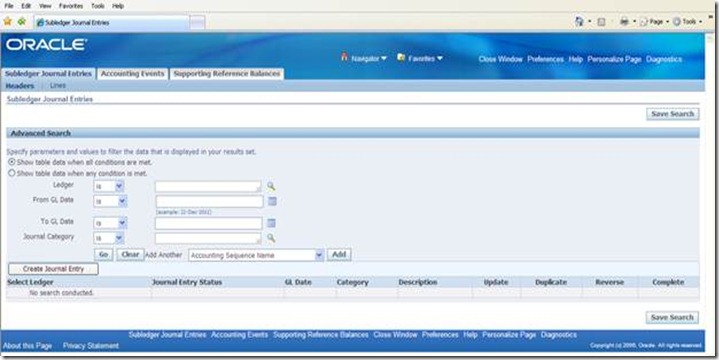
Task: Click the browser Print icon
Action: pos(624,22)
